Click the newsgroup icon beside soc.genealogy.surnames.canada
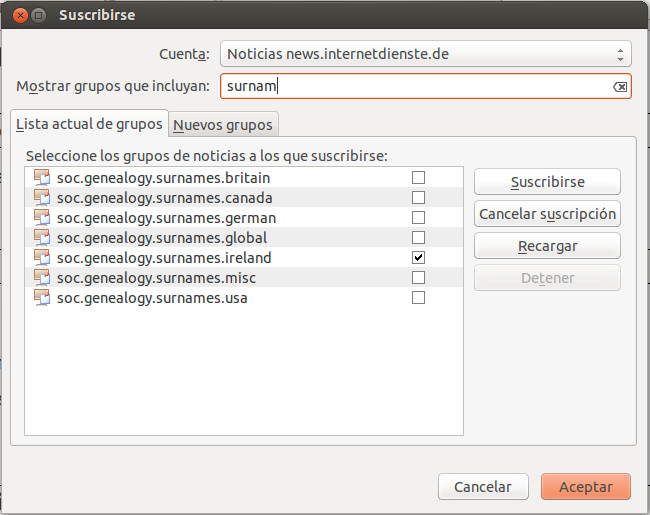Image resolution: width=650 pixels, height=515 pixels. click(x=41, y=198)
